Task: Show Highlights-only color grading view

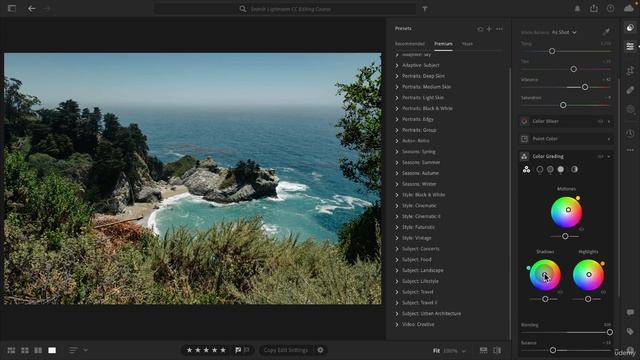Action: tap(561, 169)
